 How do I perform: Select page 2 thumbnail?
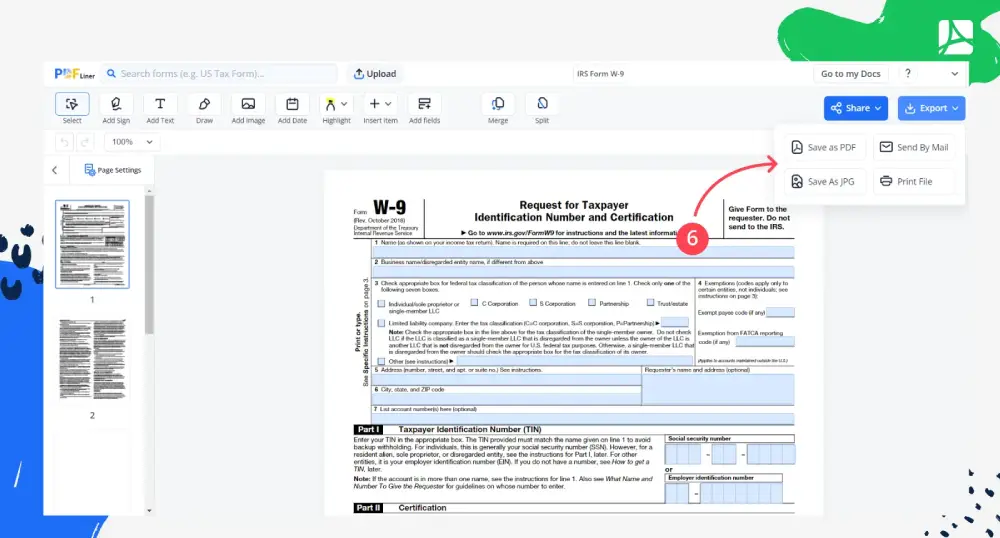pyautogui.click(x=92, y=360)
